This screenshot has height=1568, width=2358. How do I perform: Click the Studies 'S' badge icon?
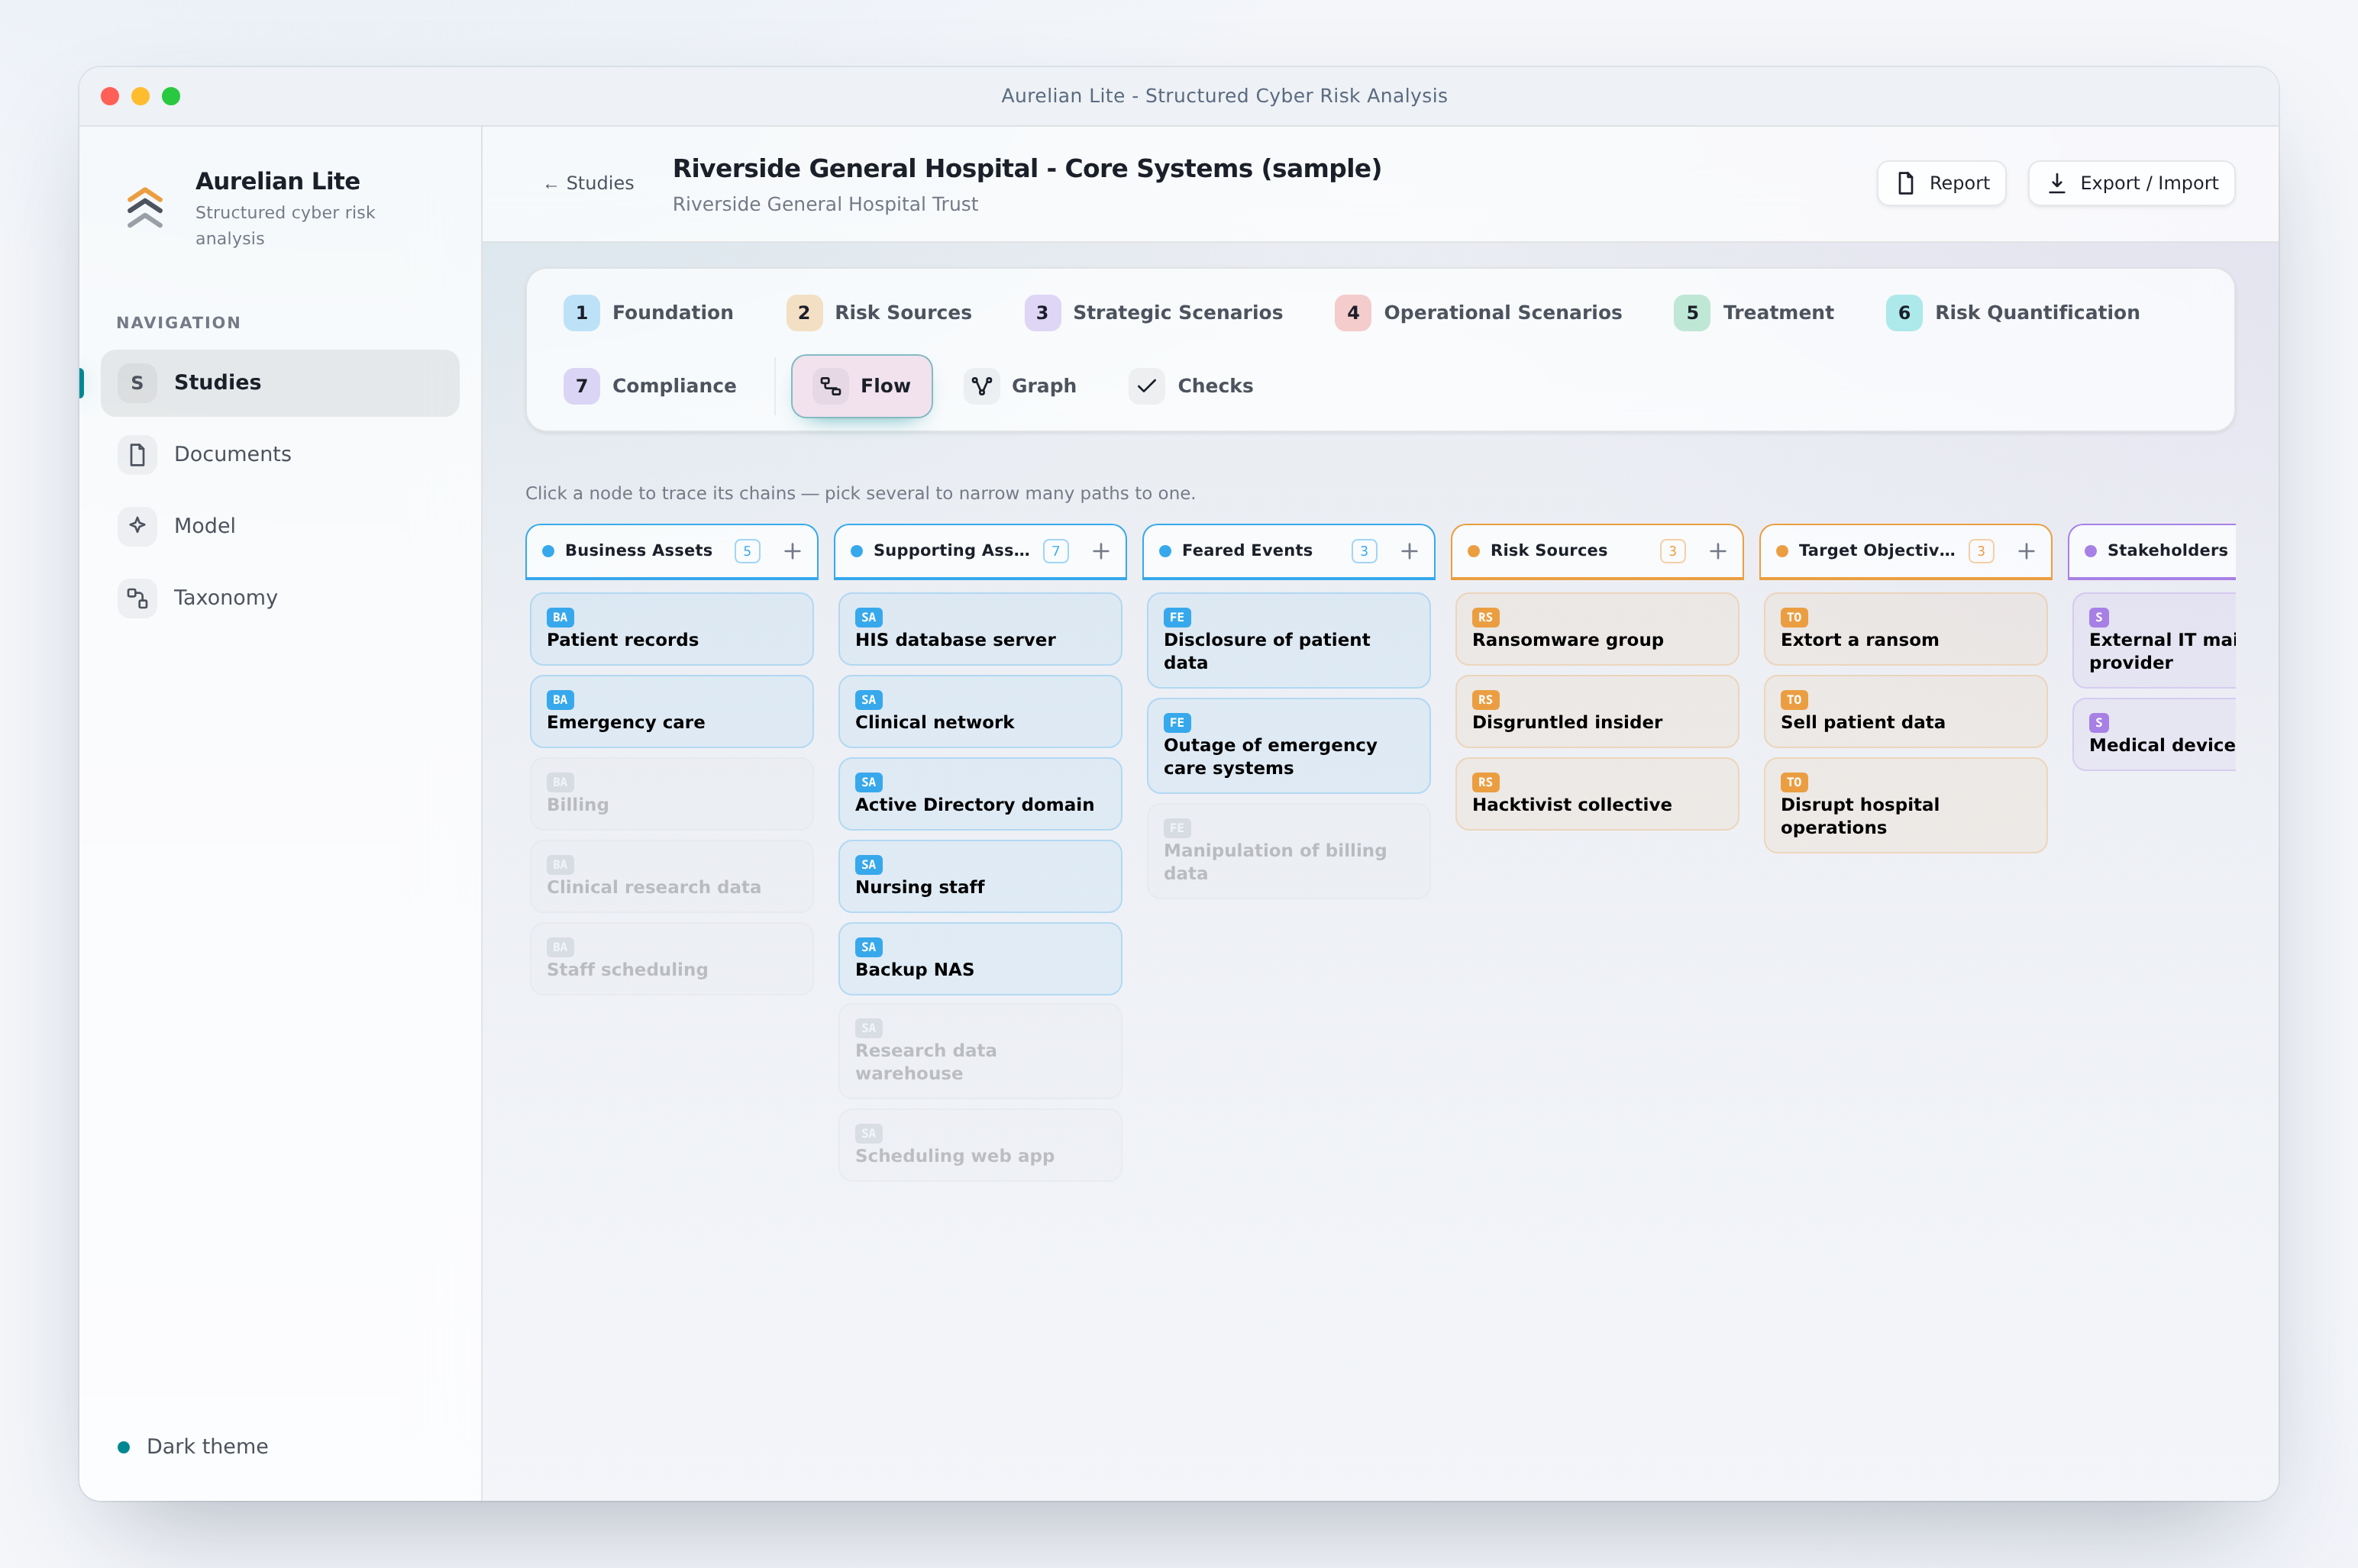click(137, 383)
